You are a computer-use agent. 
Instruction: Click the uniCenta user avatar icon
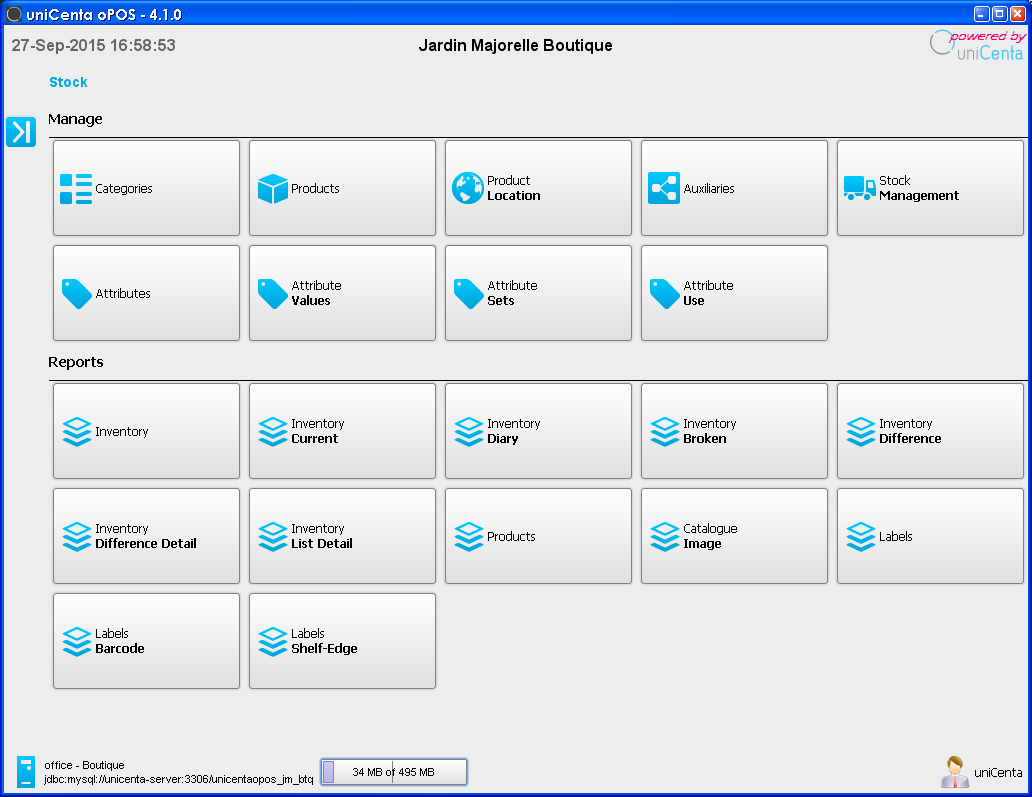coord(954,772)
